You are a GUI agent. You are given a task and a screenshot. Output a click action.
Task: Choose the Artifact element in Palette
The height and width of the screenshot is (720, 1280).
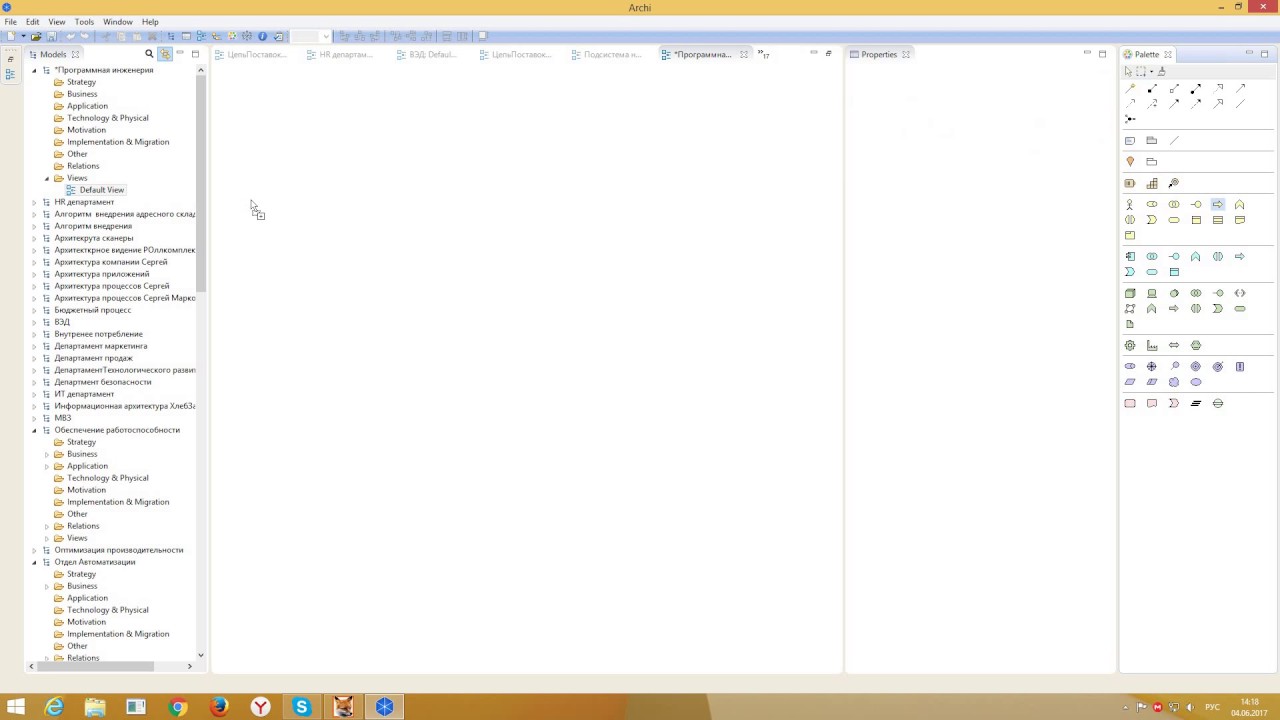coord(1130,324)
